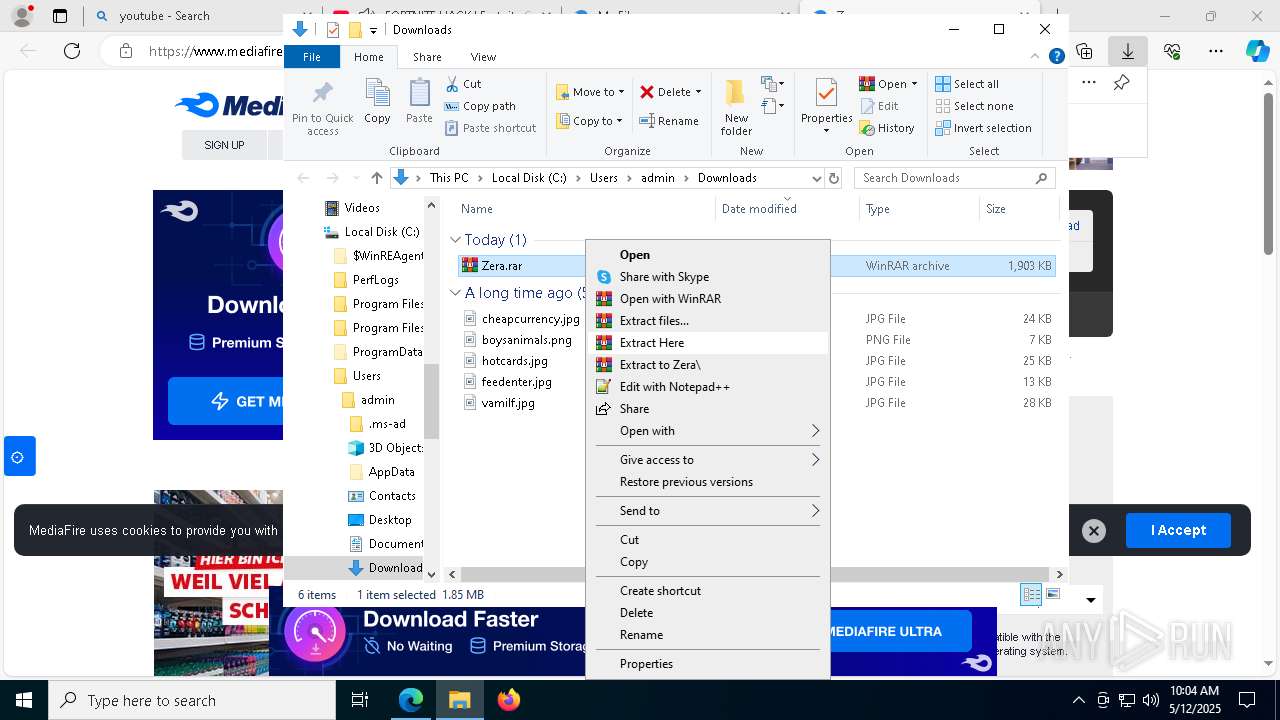
Task: Click Paste shortcut in the ribbon
Action: [490, 128]
